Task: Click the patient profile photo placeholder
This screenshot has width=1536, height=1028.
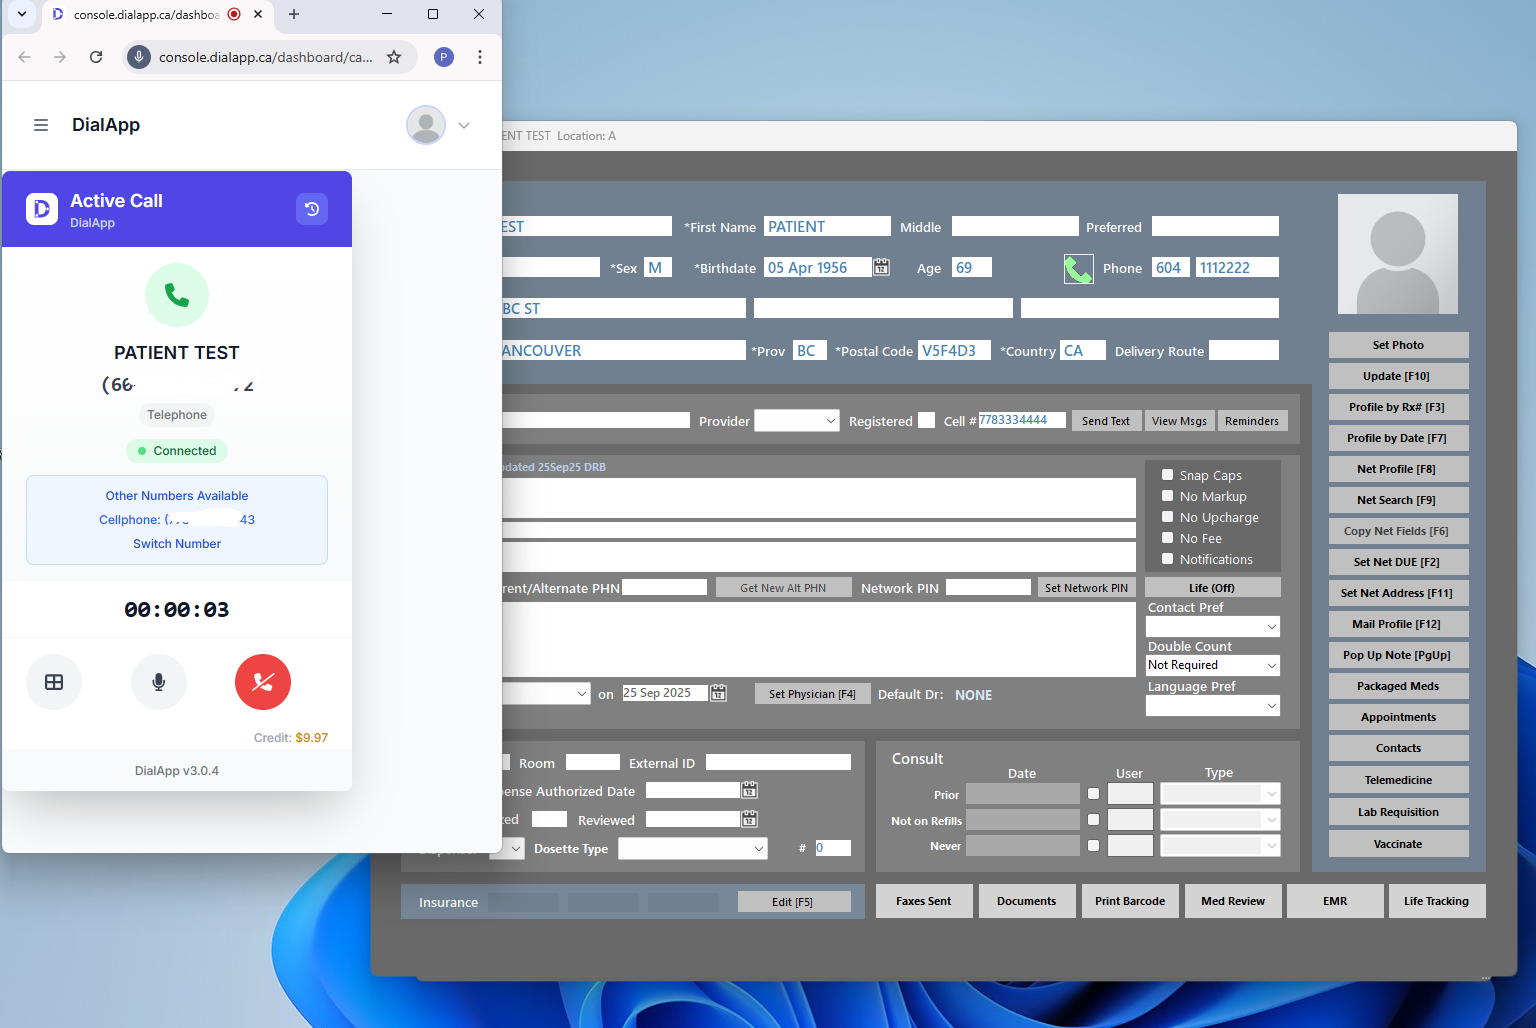Action: (1397, 254)
